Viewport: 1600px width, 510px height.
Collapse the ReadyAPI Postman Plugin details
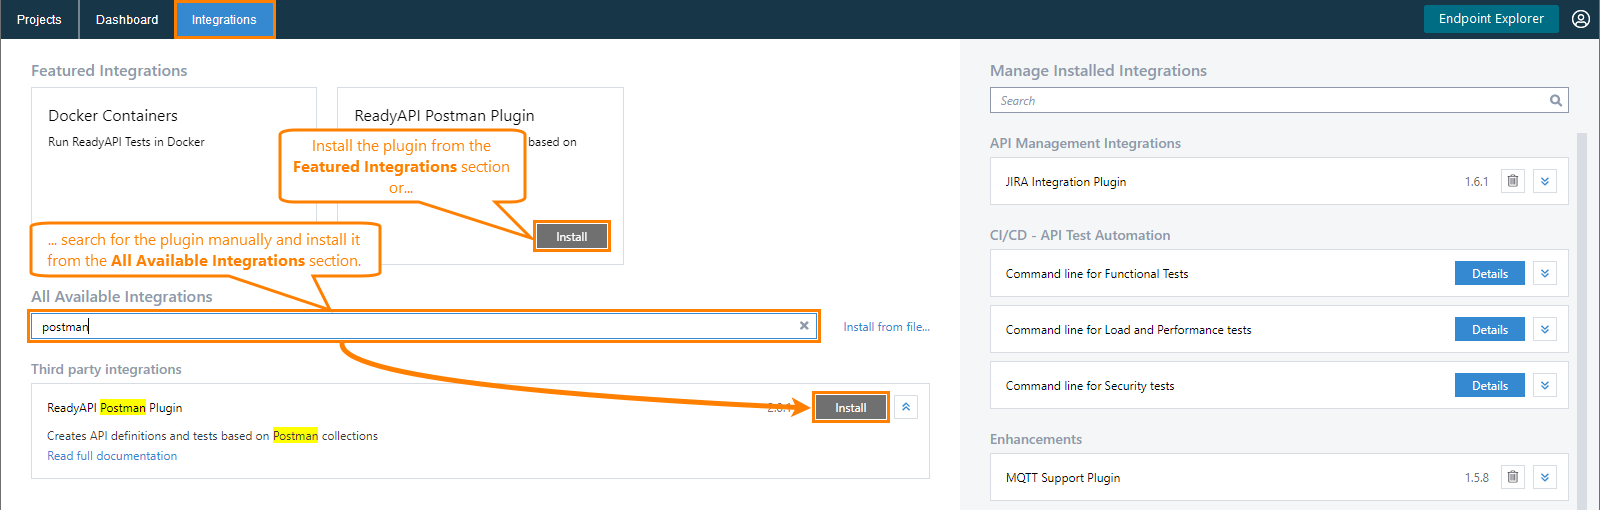(x=906, y=407)
